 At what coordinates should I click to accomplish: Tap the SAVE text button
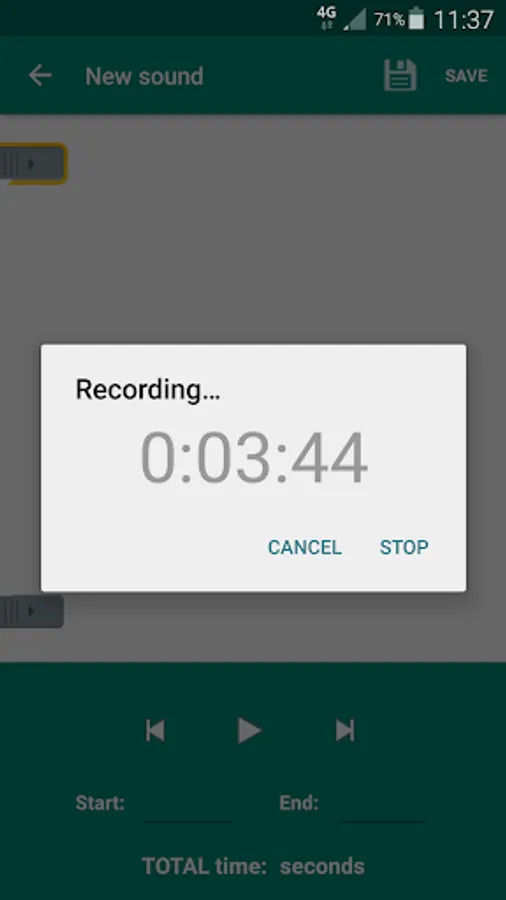click(x=466, y=76)
